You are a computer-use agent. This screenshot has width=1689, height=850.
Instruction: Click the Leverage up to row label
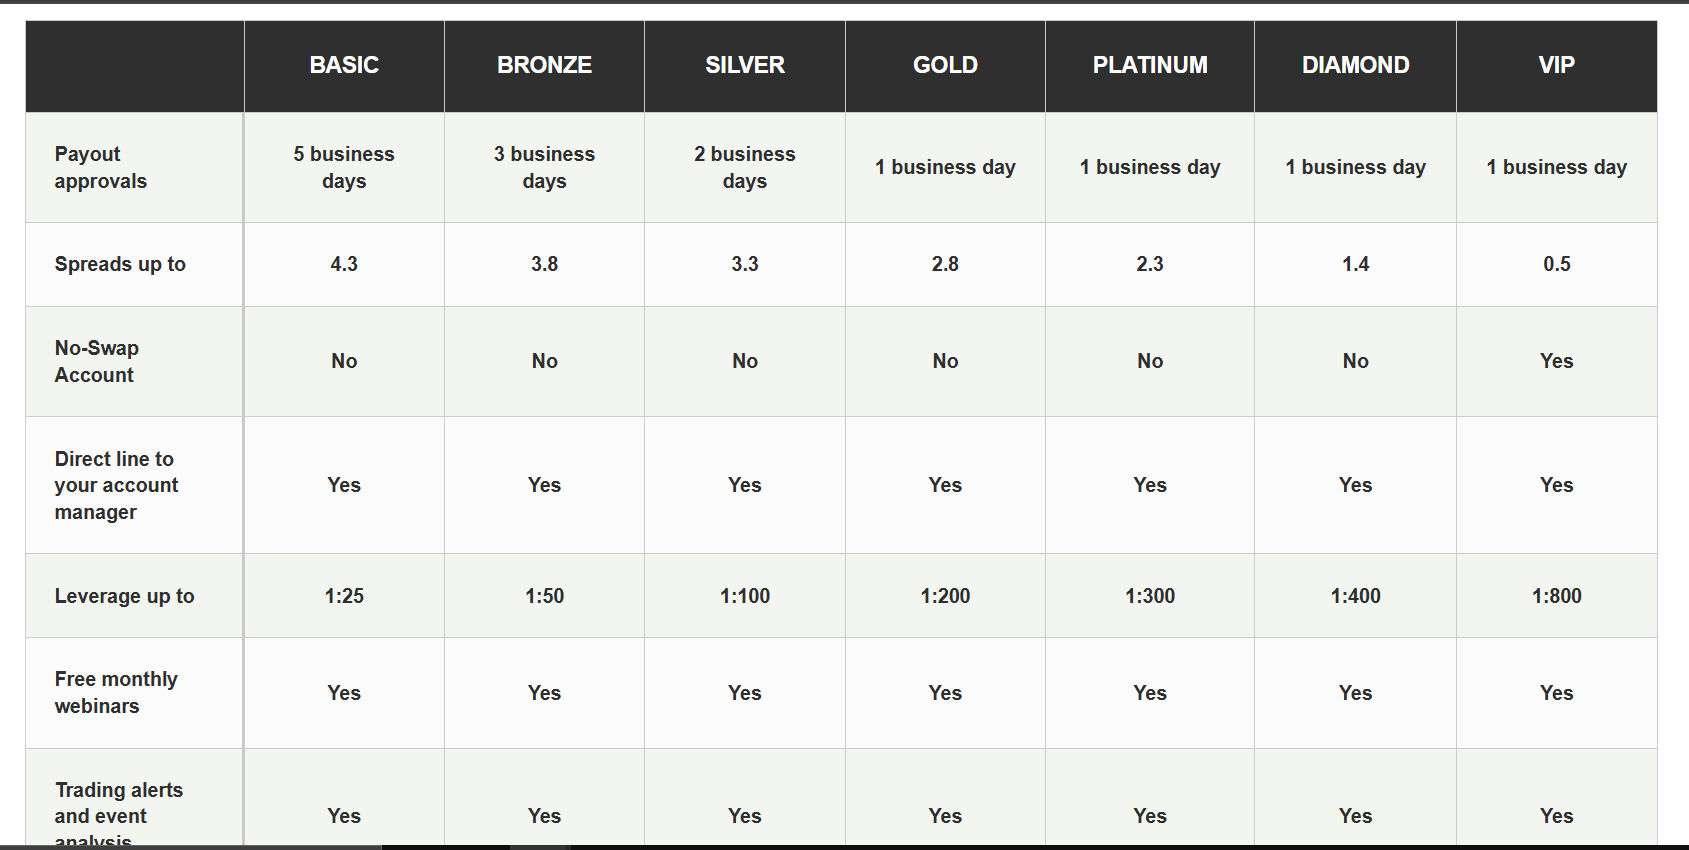pyautogui.click(x=124, y=596)
